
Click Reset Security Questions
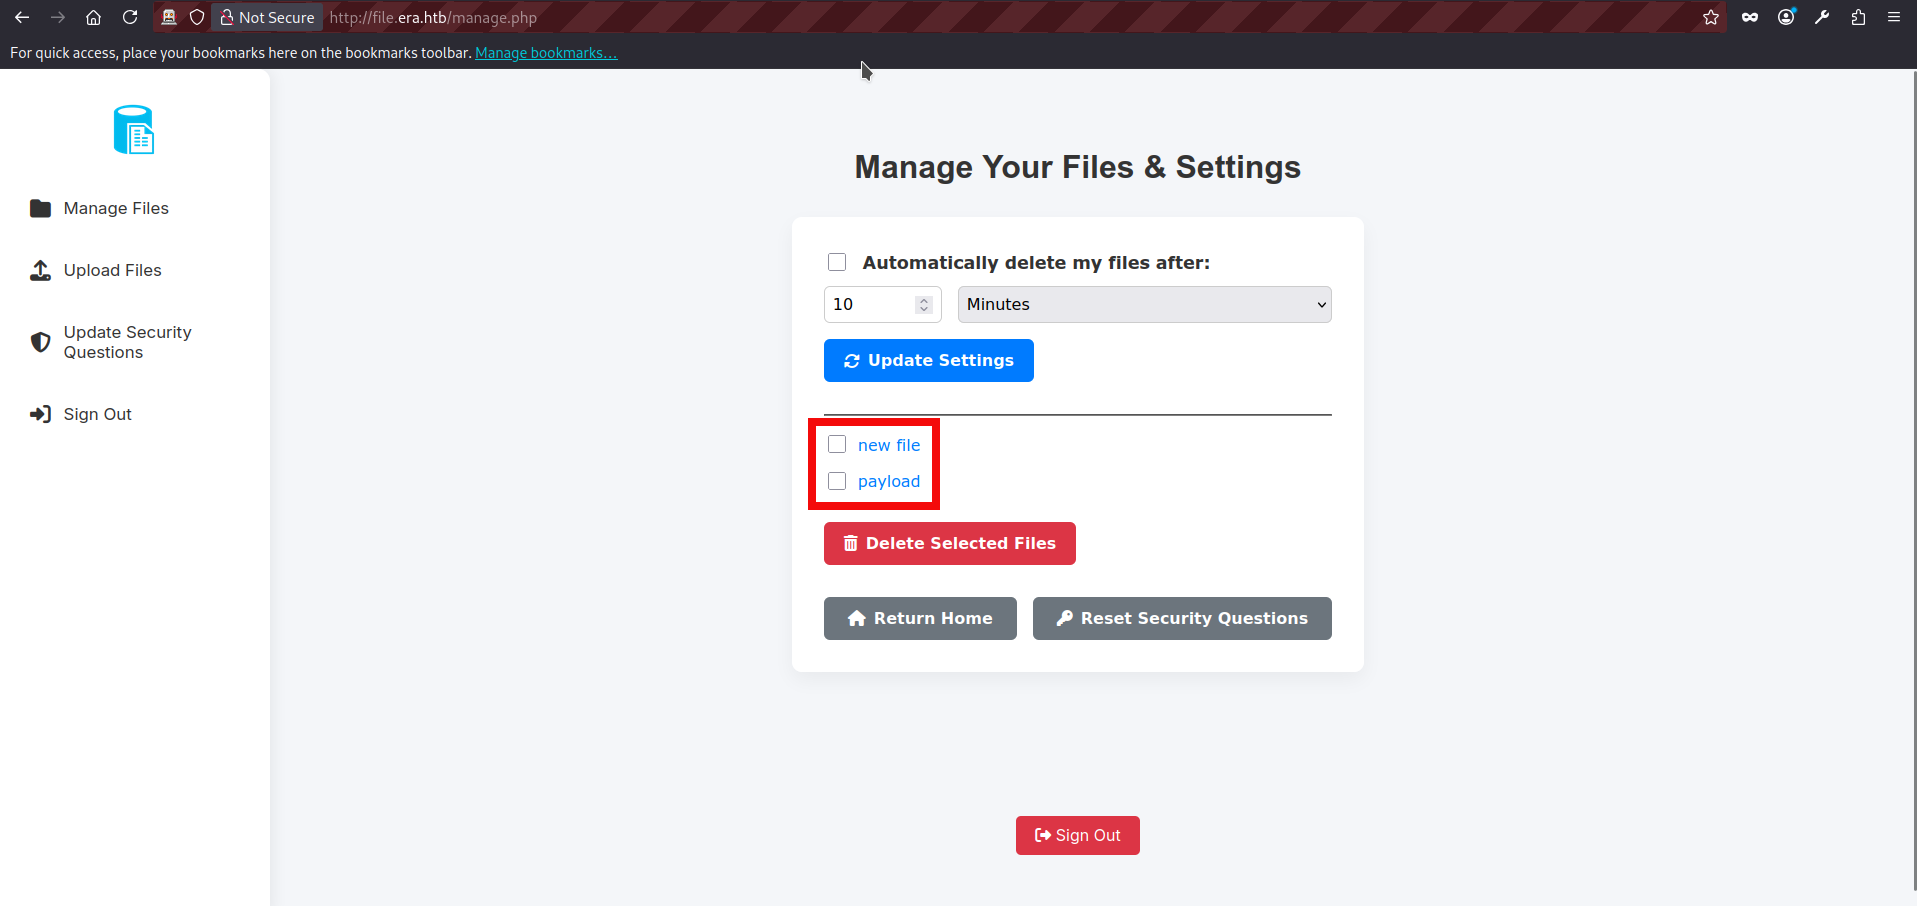pyautogui.click(x=1181, y=618)
